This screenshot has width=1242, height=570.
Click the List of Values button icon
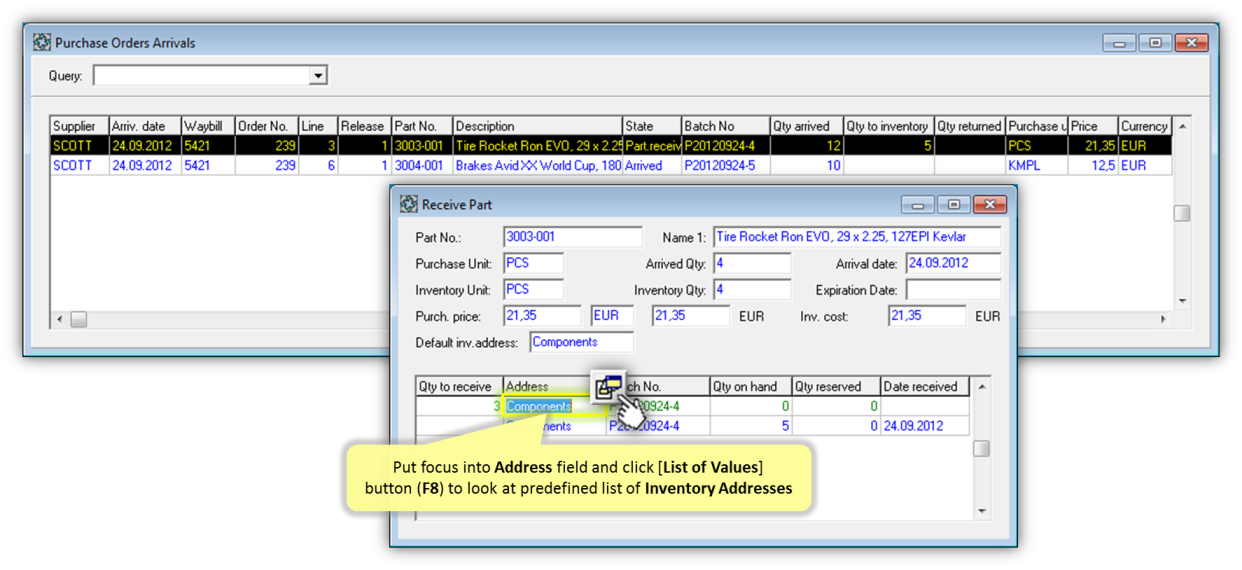tap(608, 386)
